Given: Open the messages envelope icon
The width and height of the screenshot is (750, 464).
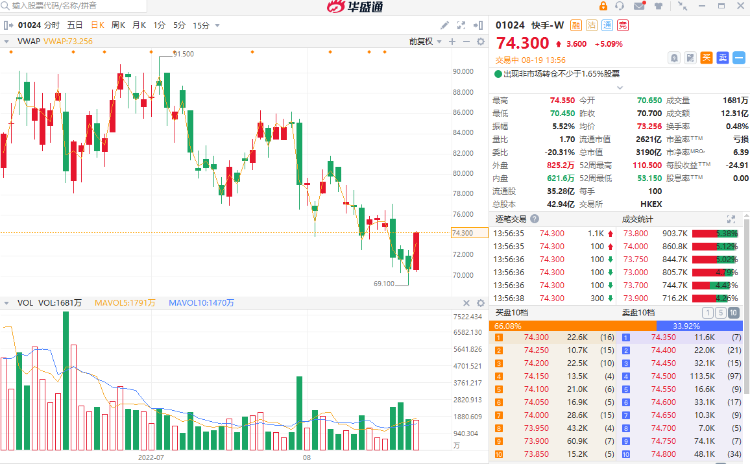Looking at the screenshot, I should 639,6.
